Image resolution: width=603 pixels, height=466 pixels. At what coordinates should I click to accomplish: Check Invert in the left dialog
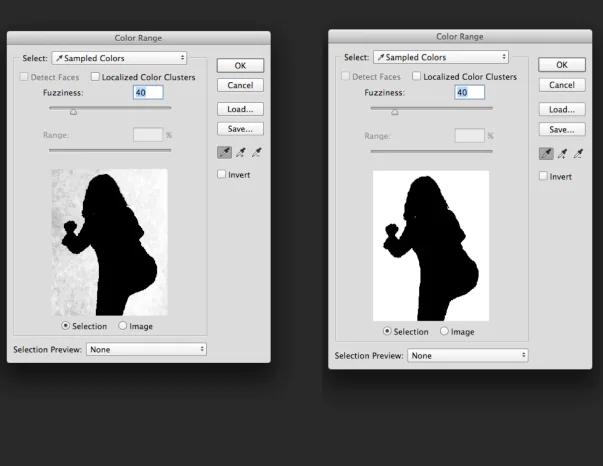coord(222,175)
